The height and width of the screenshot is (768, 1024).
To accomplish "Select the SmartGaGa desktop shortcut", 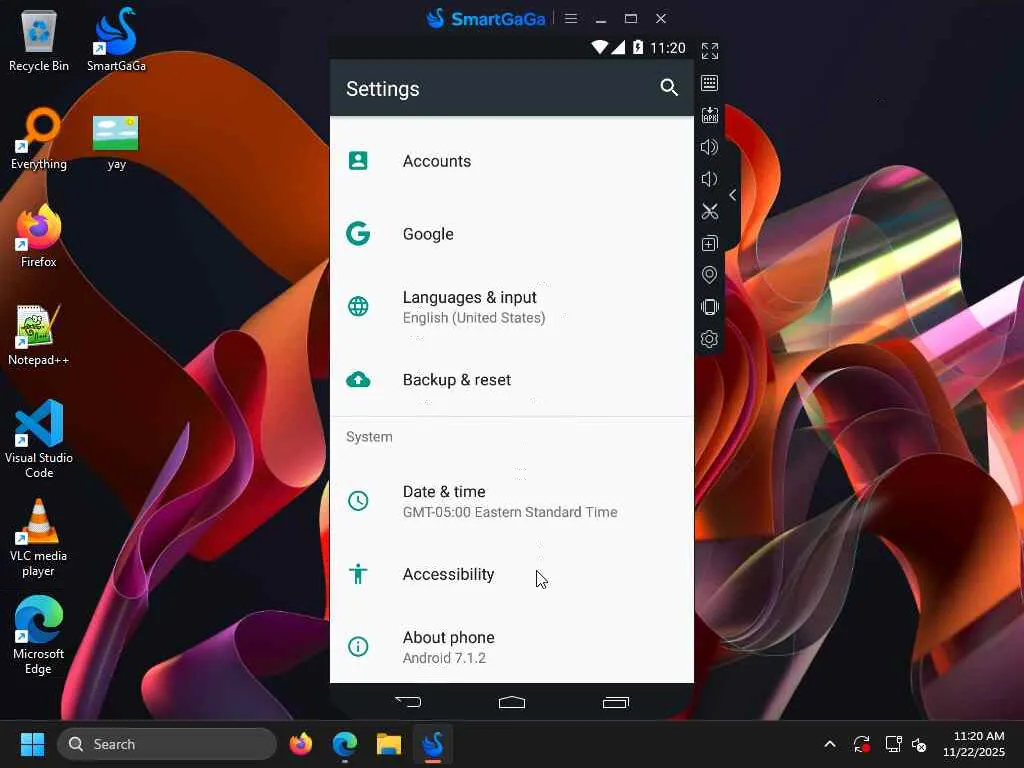I will pos(116,41).
